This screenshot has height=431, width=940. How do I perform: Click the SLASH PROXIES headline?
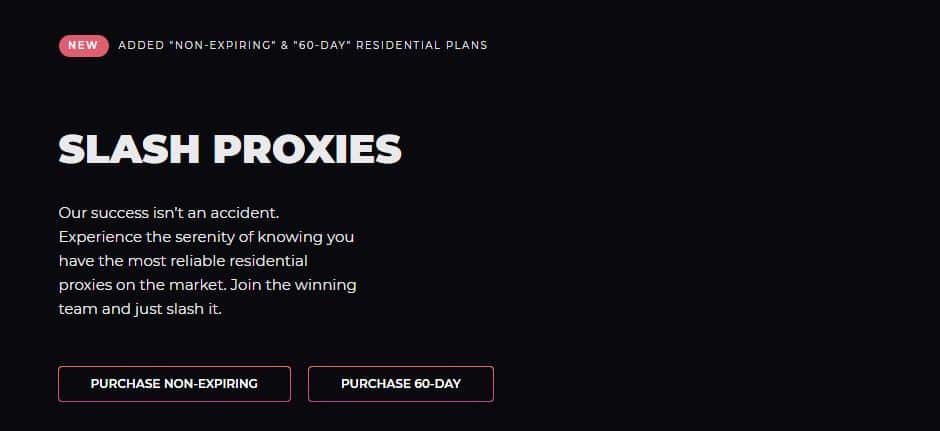point(230,149)
